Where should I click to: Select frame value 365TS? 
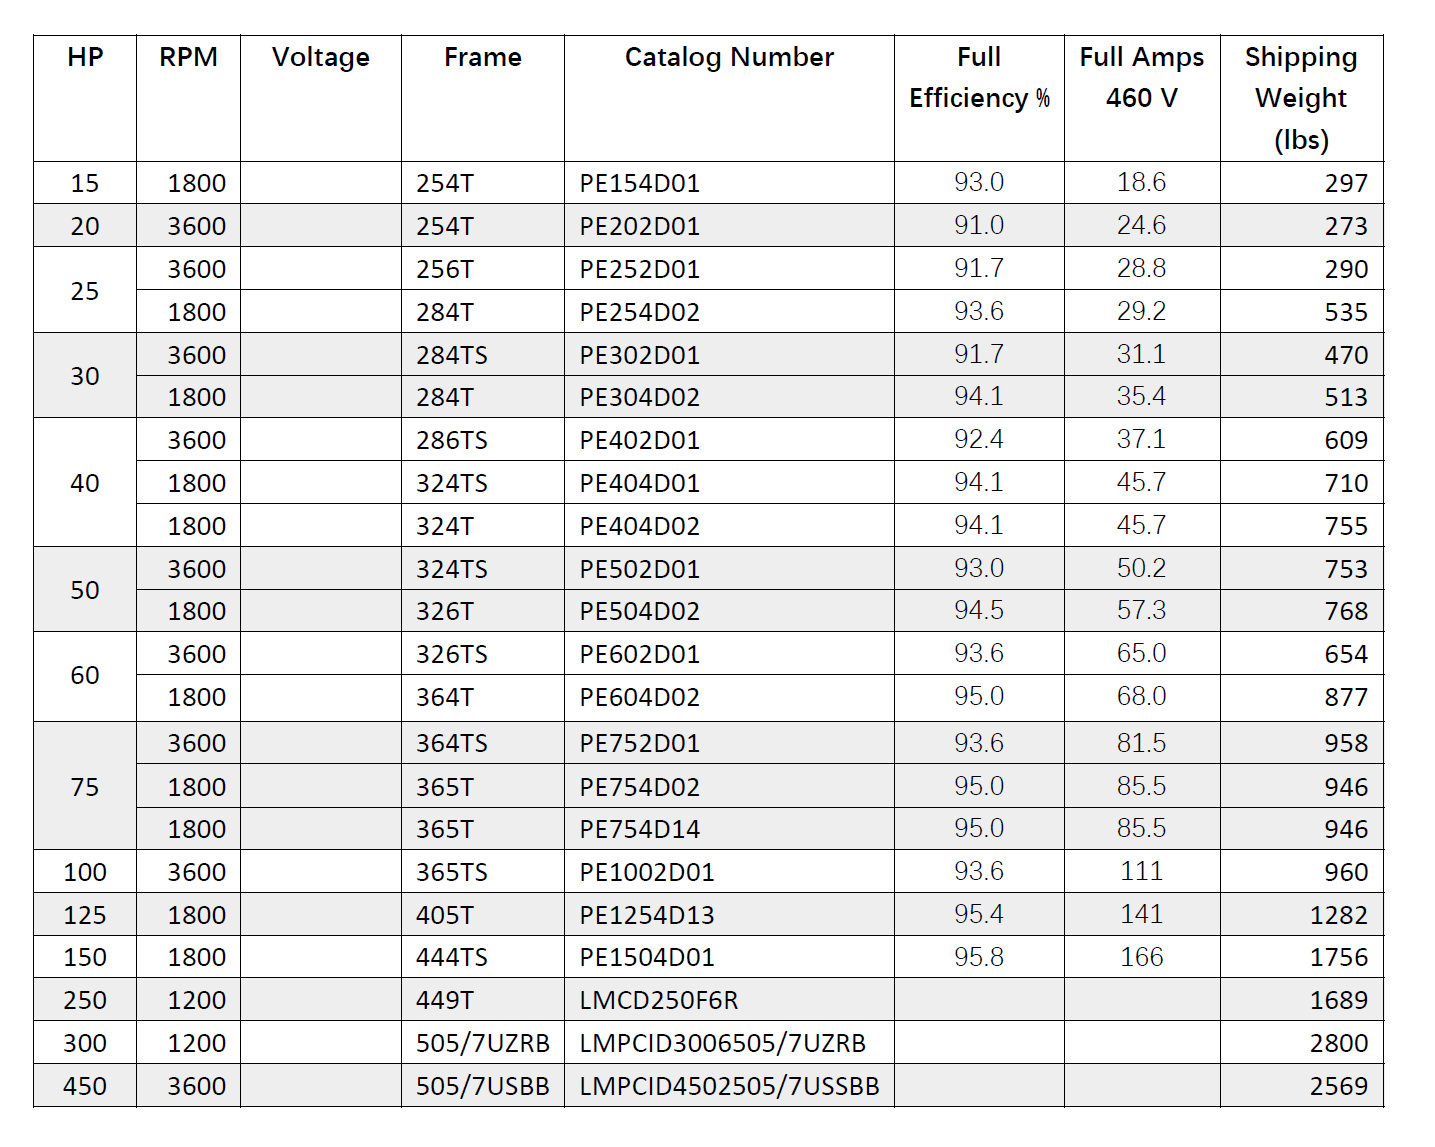(x=452, y=872)
